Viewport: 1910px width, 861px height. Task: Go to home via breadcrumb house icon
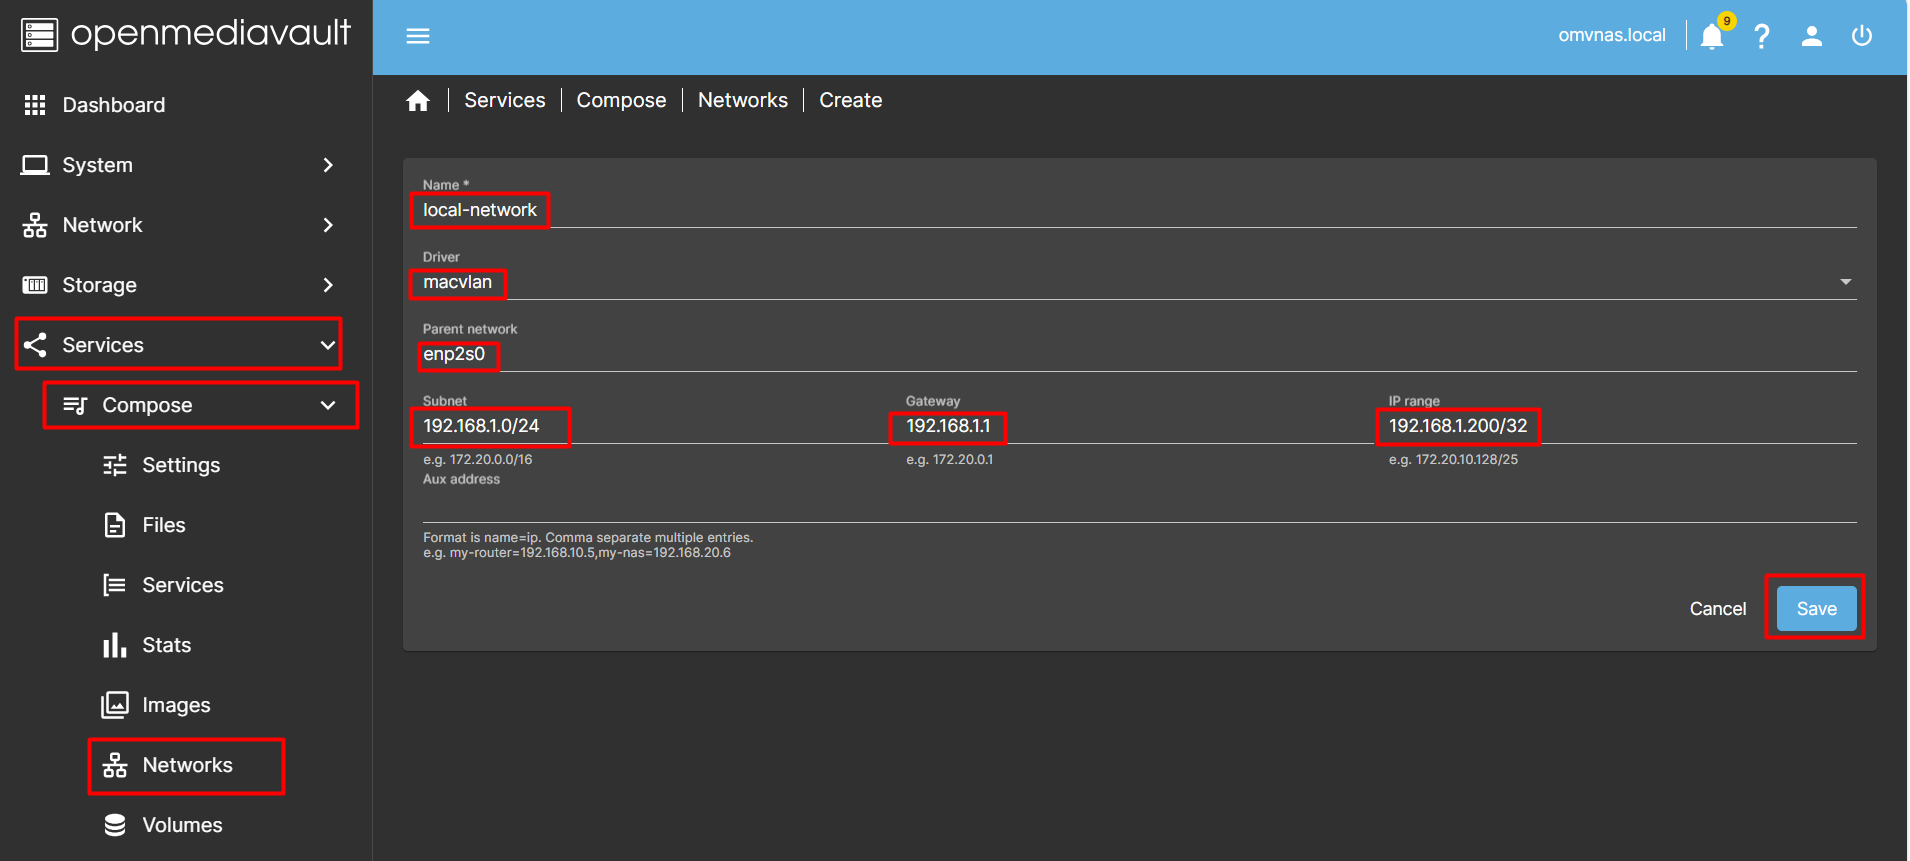point(418,100)
